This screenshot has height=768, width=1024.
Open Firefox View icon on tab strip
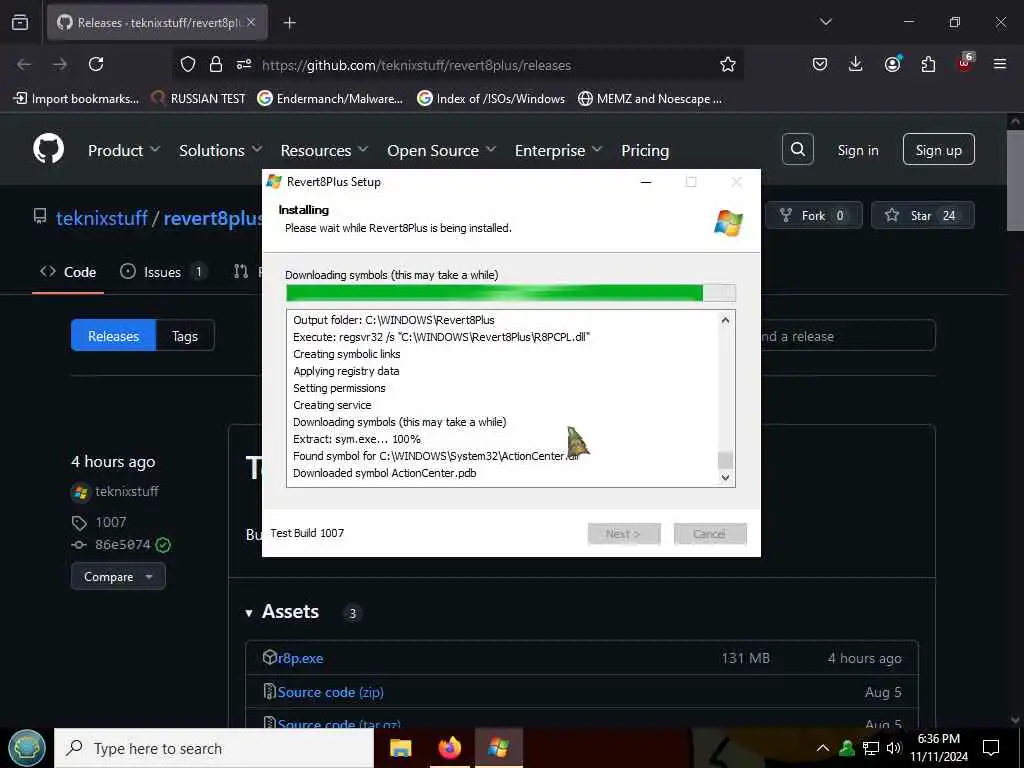[20, 23]
